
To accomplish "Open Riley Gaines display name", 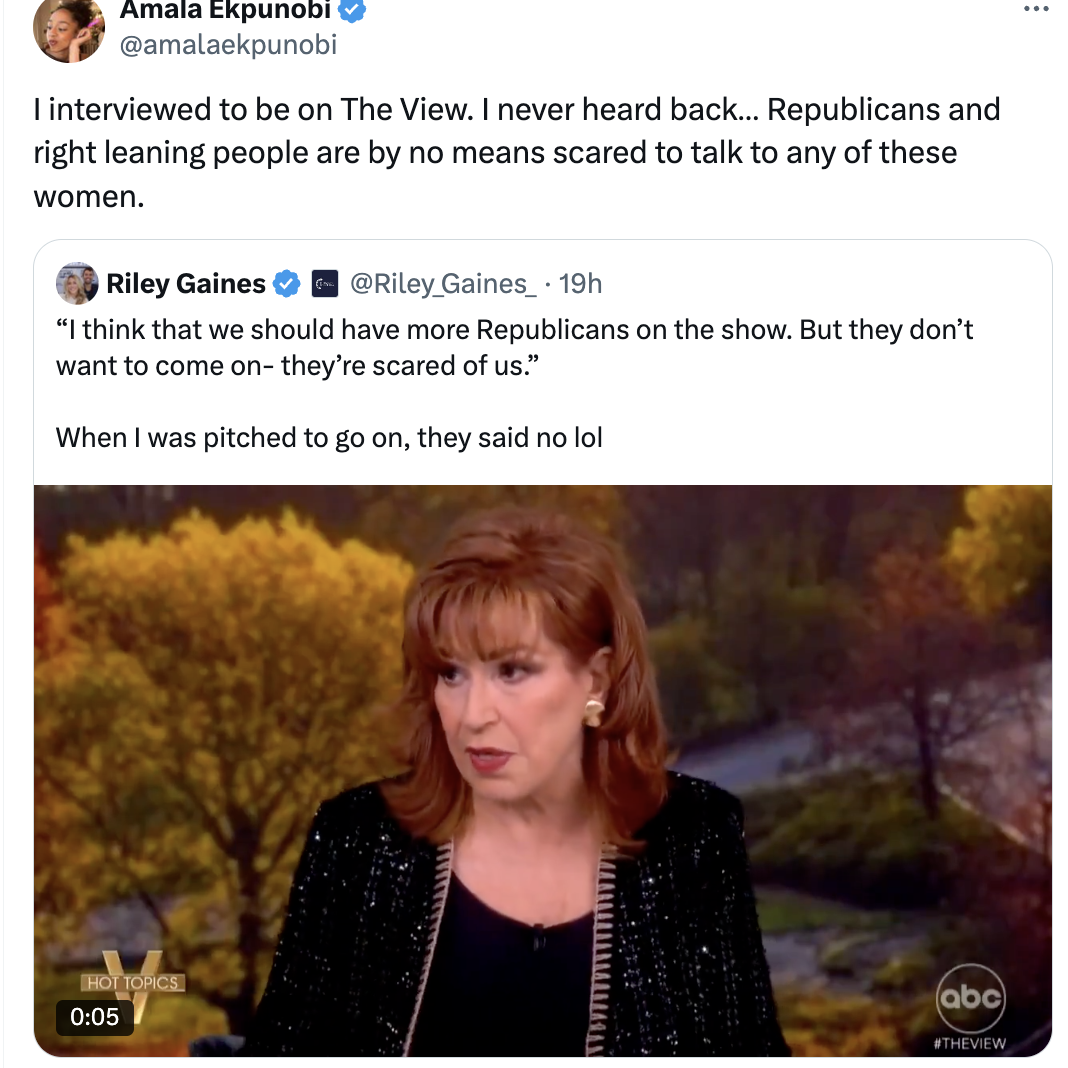I will pyautogui.click(x=186, y=283).
